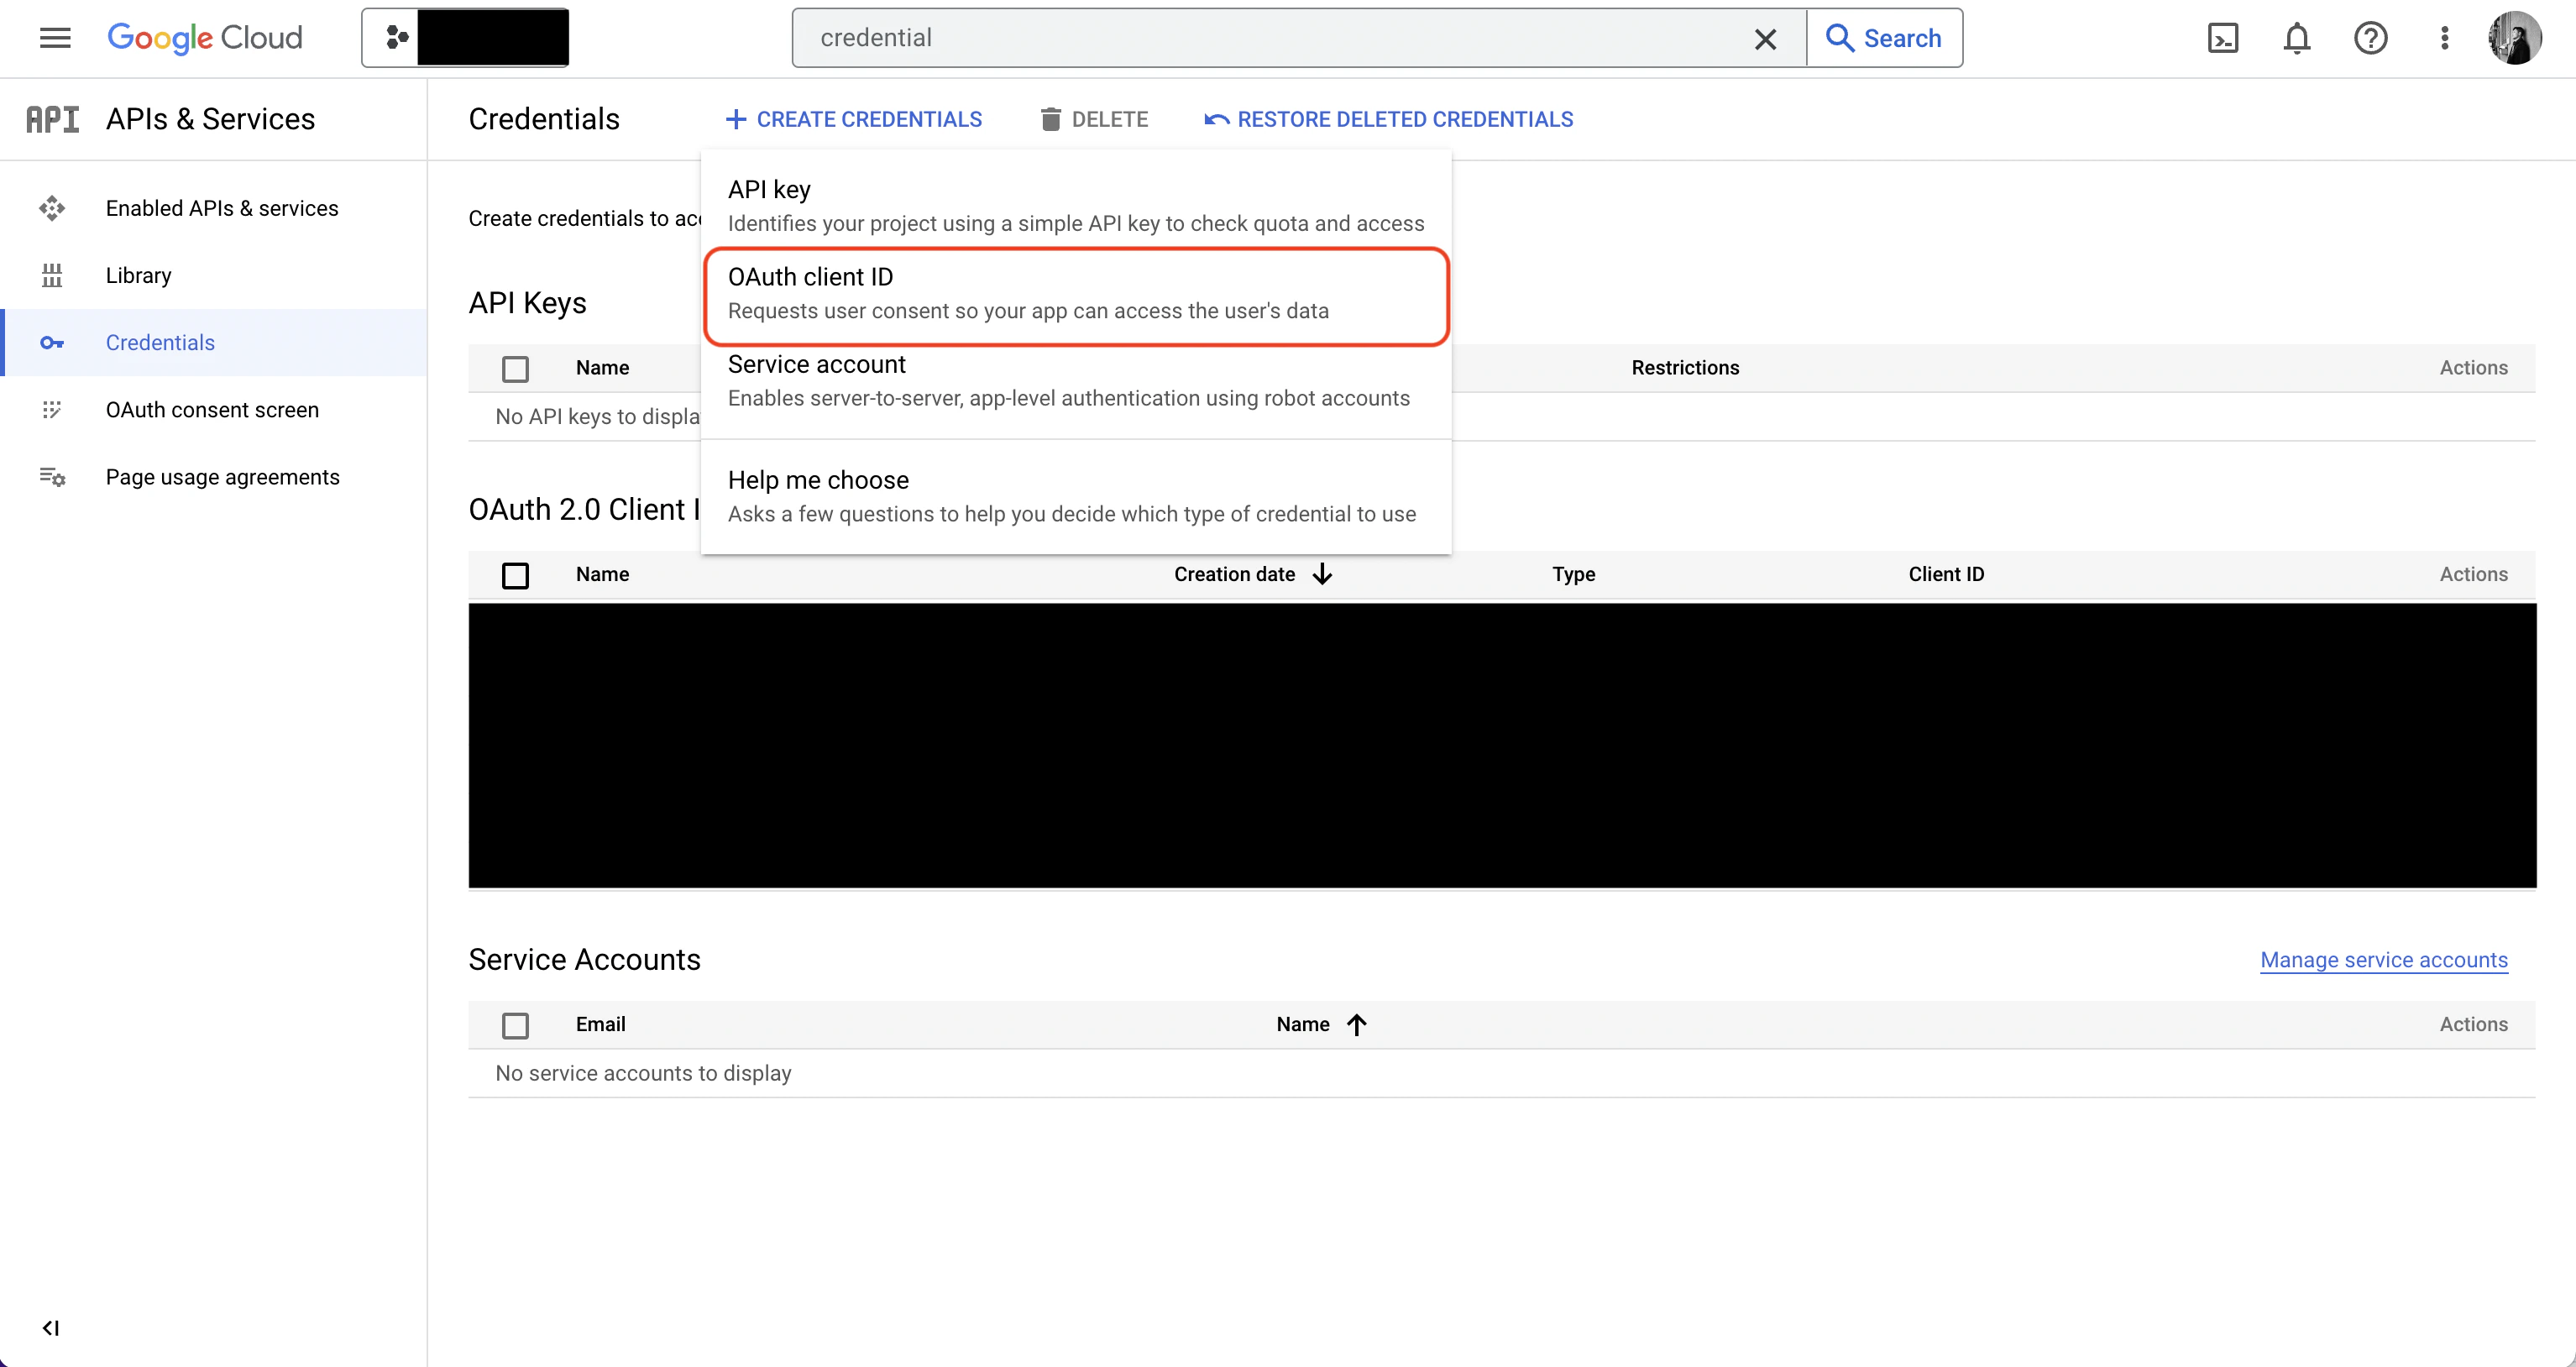Open the project selector dropdown

tap(465, 37)
